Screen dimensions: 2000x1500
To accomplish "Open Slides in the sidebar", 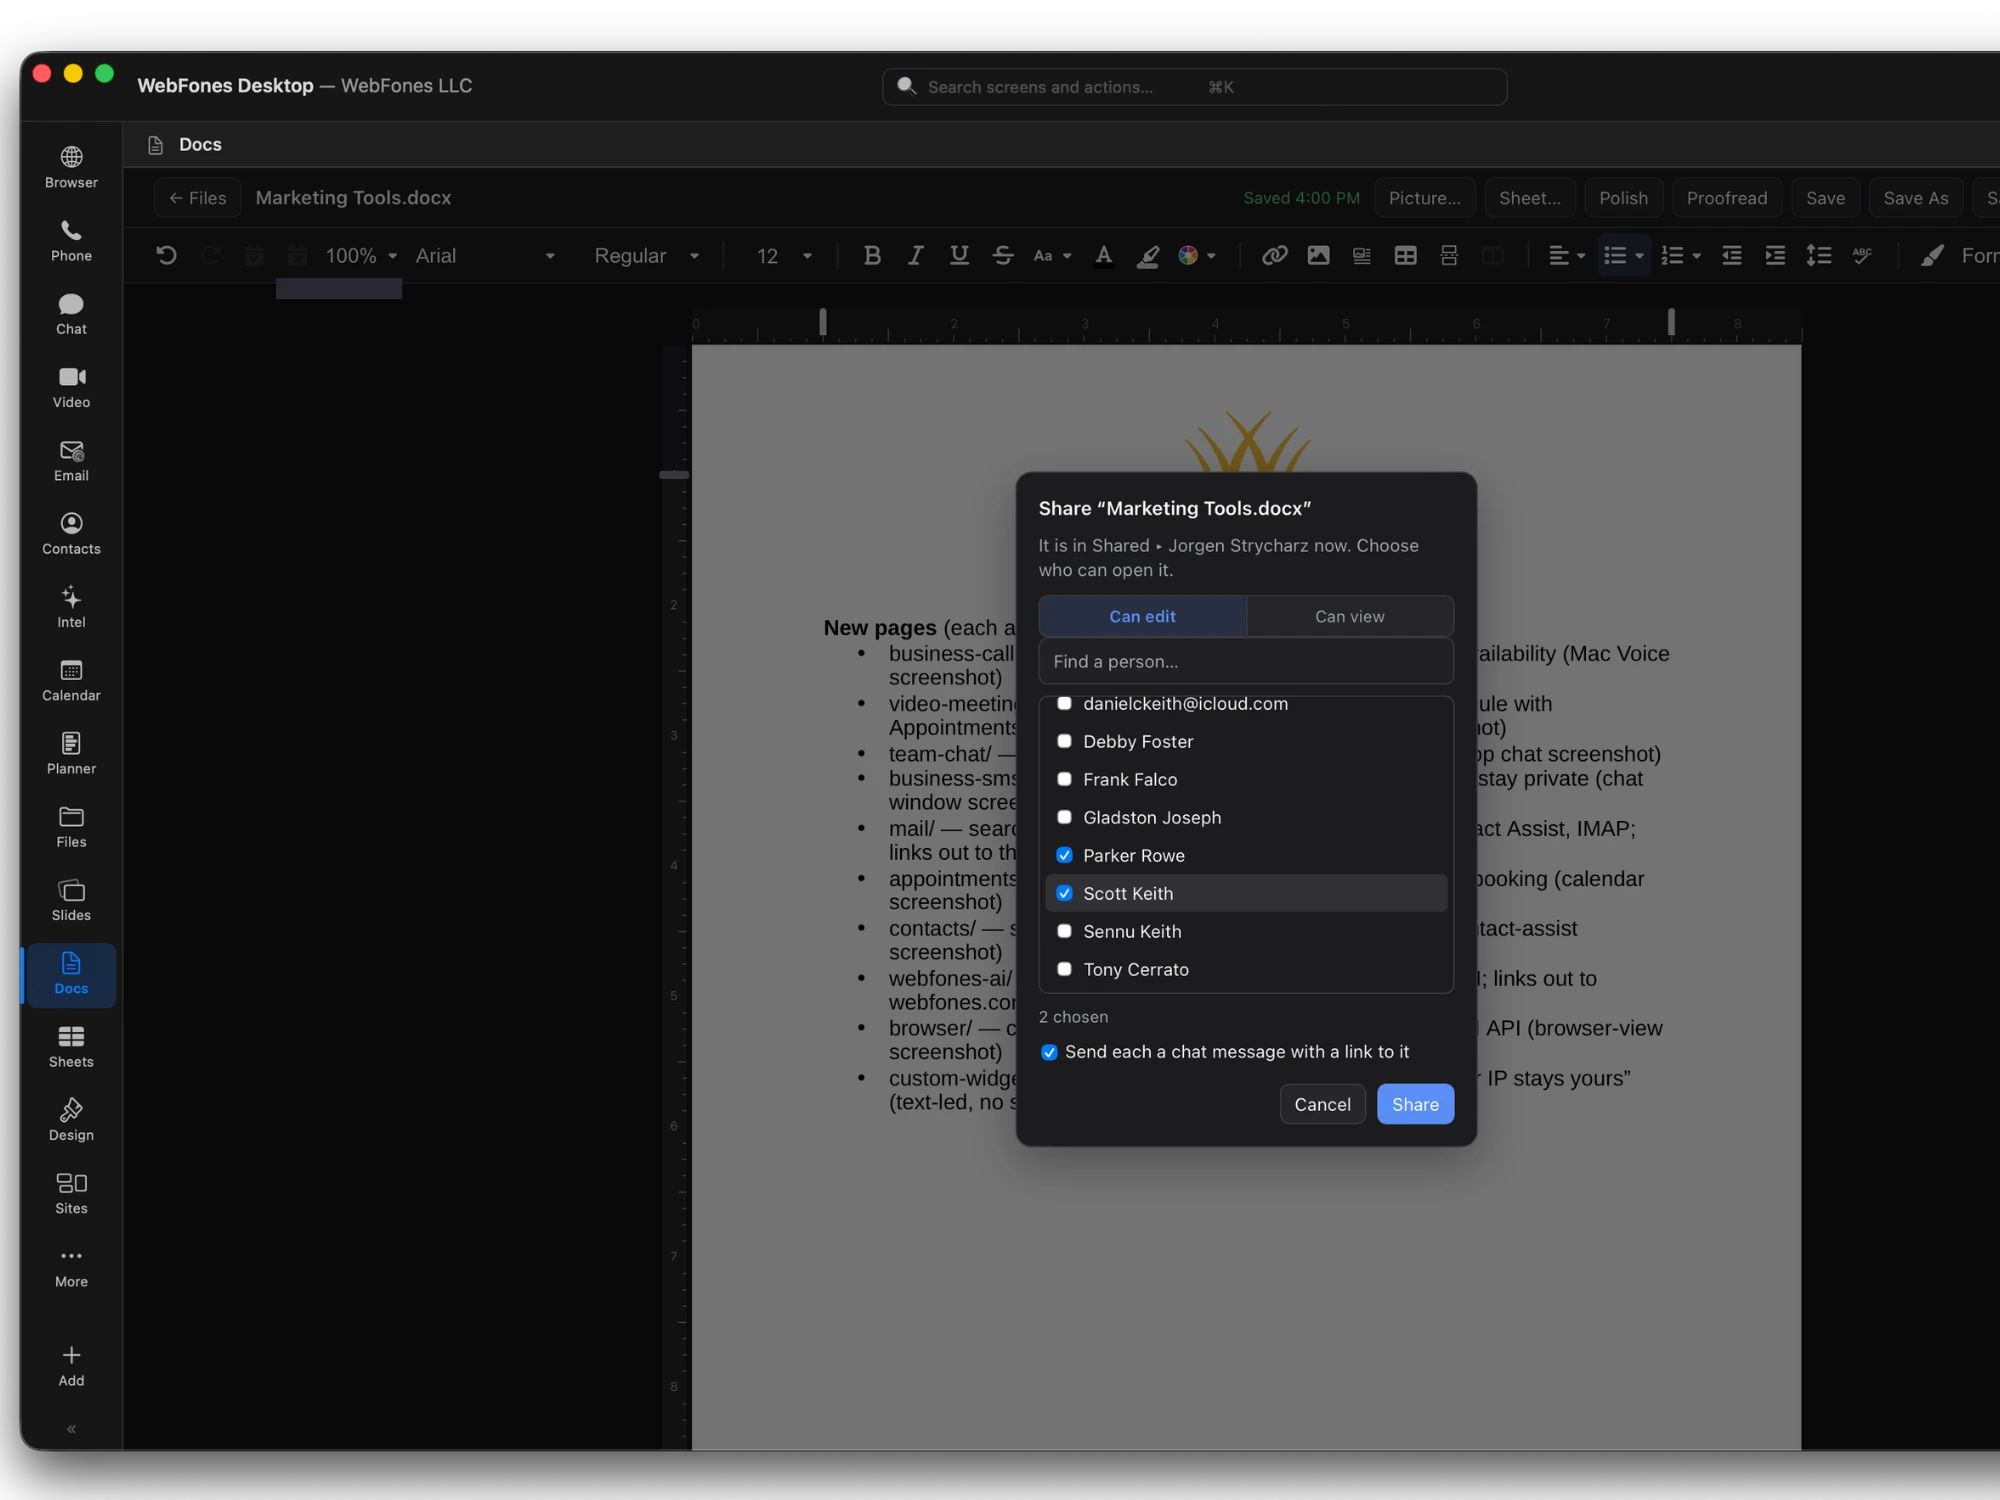I will (x=71, y=901).
